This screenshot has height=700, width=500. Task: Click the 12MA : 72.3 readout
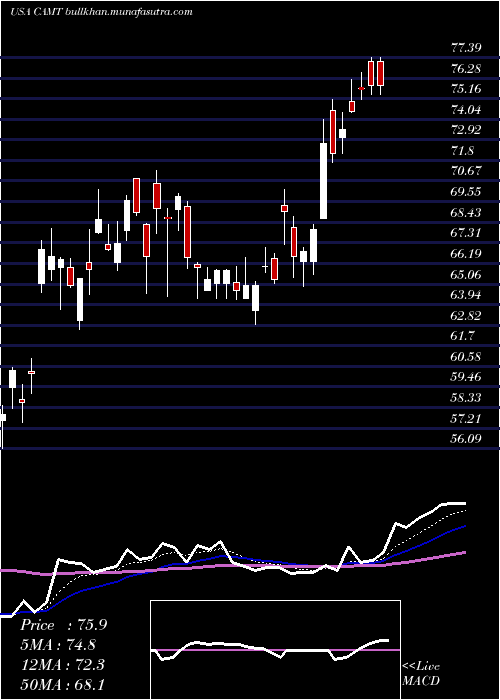tap(62, 665)
